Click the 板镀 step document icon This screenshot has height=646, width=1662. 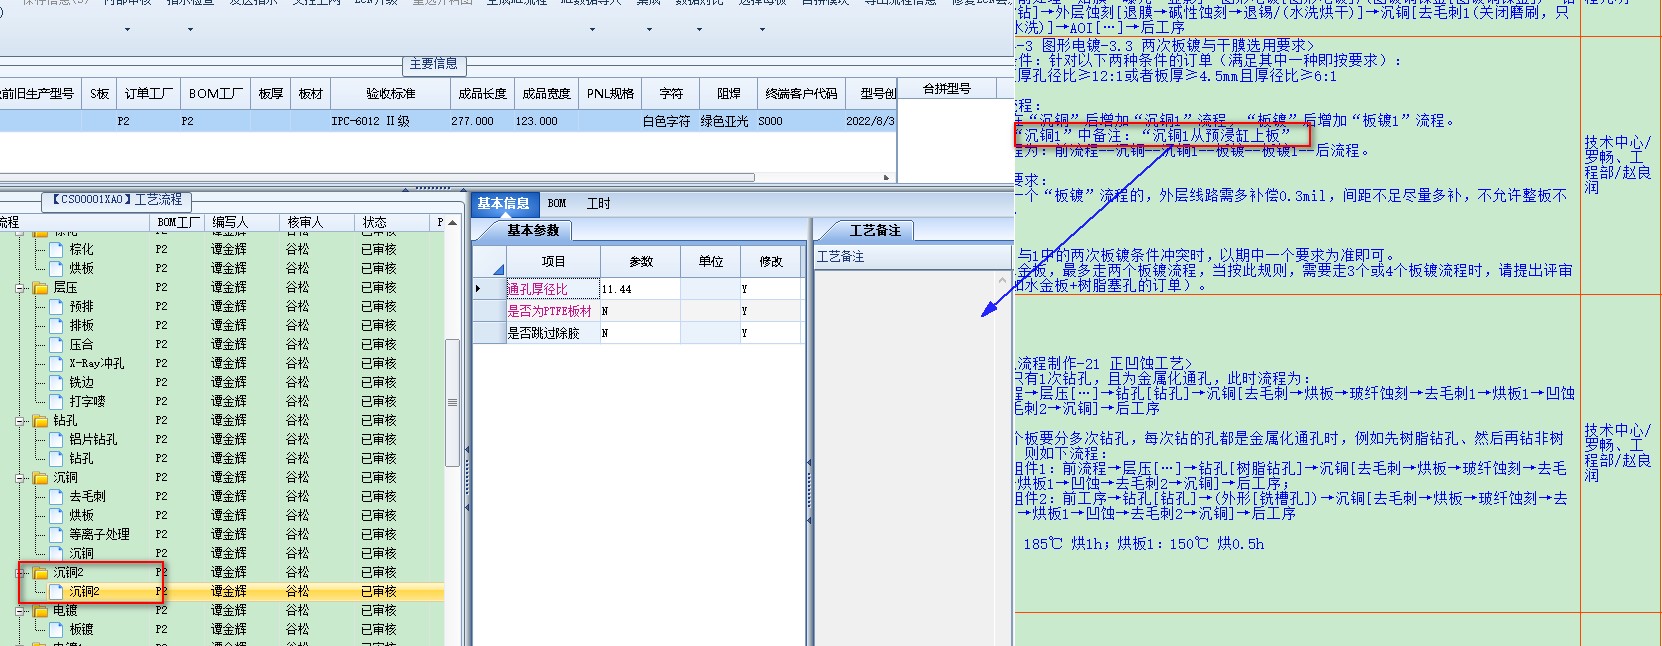pyautogui.click(x=57, y=629)
